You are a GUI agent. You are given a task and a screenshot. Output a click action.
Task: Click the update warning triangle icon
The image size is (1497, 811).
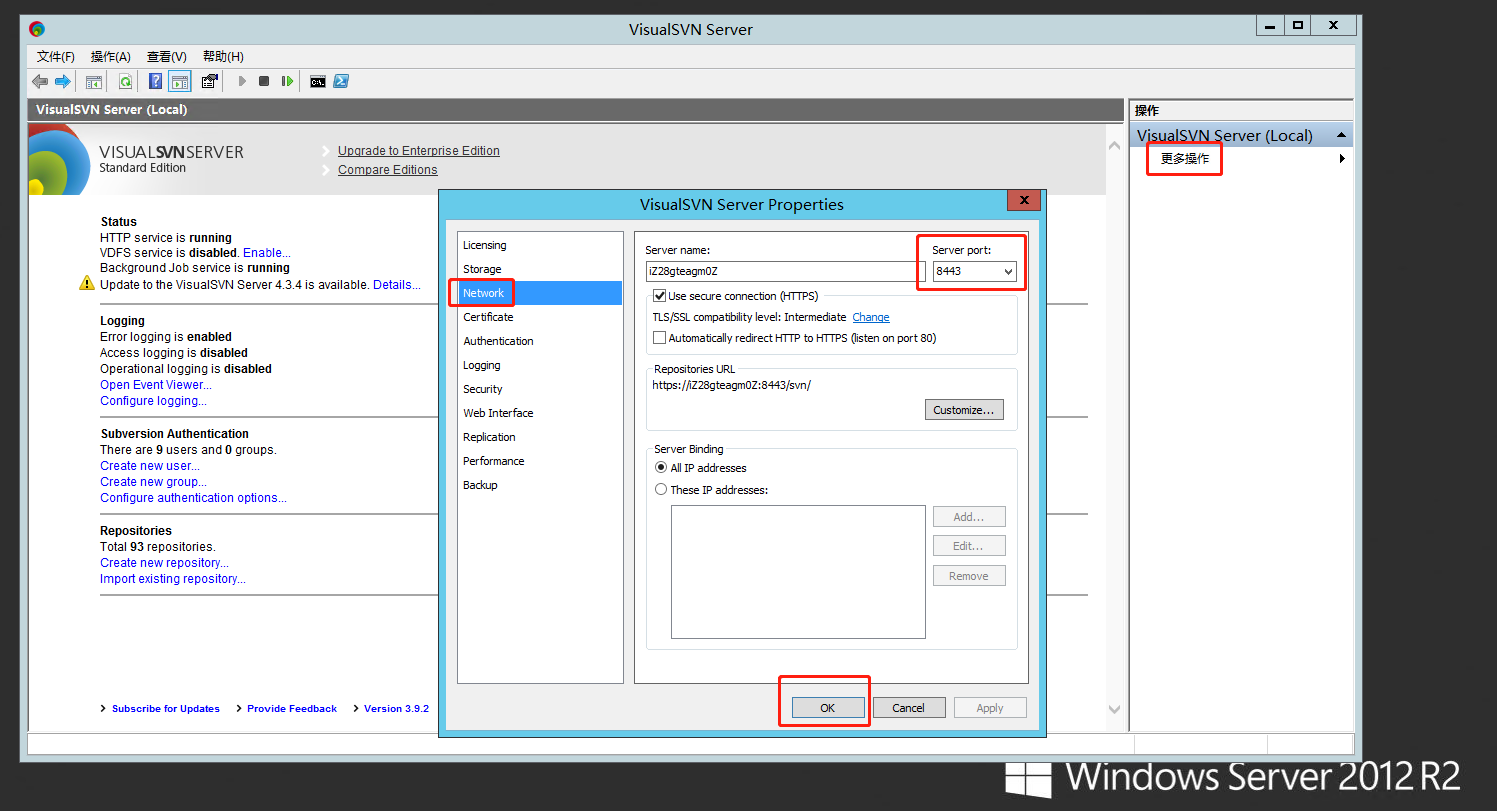87,284
